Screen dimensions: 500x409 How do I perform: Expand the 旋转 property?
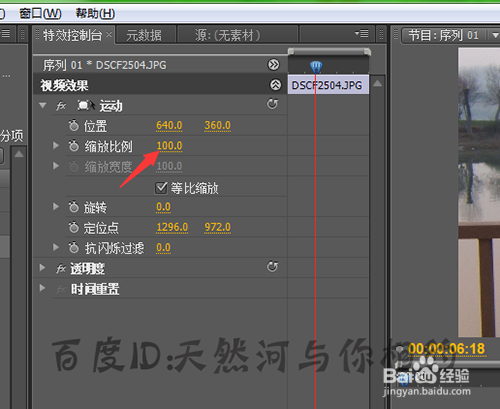(x=56, y=207)
